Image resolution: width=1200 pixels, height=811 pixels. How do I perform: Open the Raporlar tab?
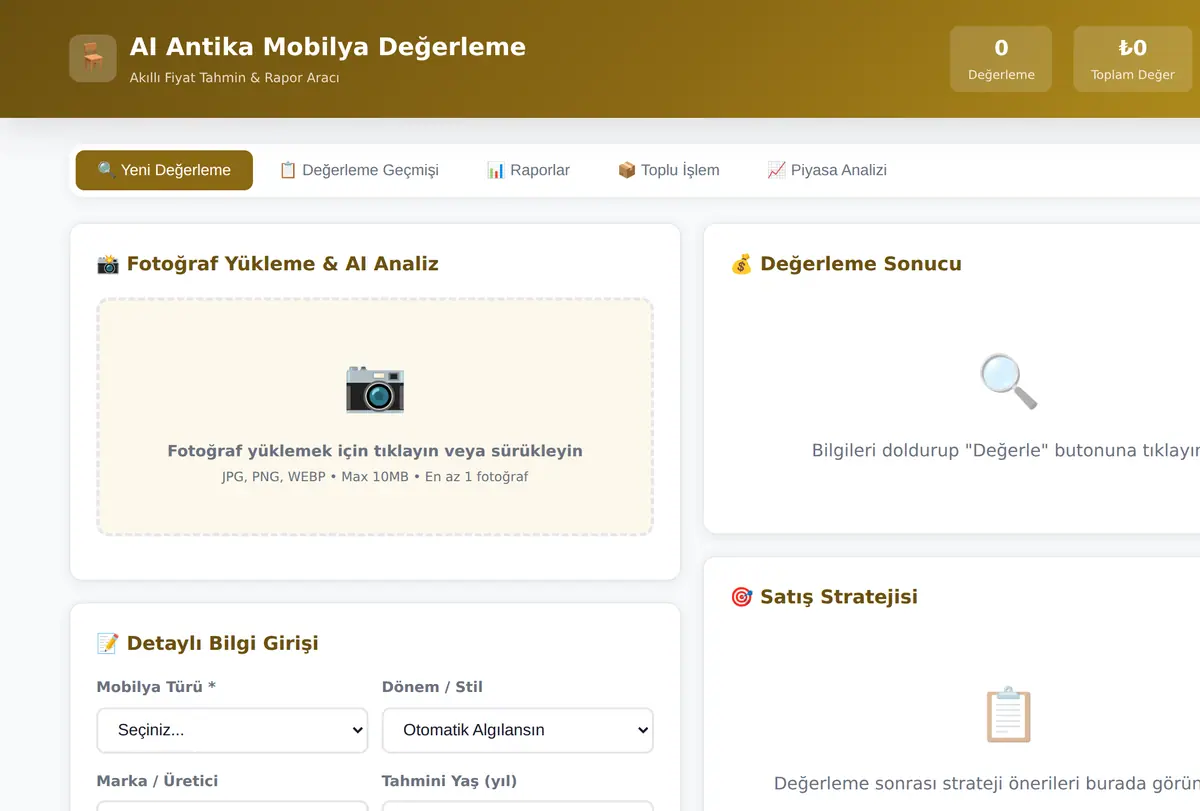pos(528,170)
